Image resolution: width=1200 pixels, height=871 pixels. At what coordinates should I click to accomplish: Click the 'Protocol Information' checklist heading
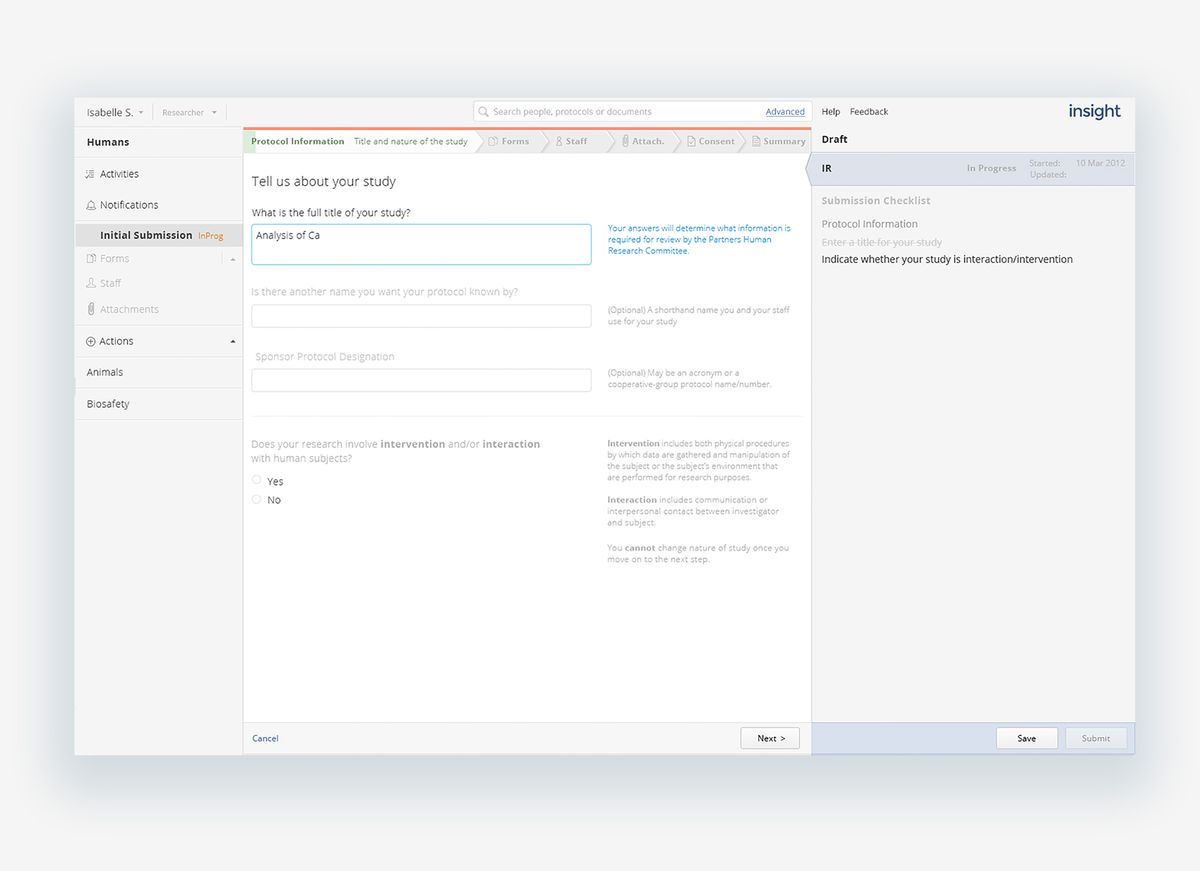tap(870, 224)
